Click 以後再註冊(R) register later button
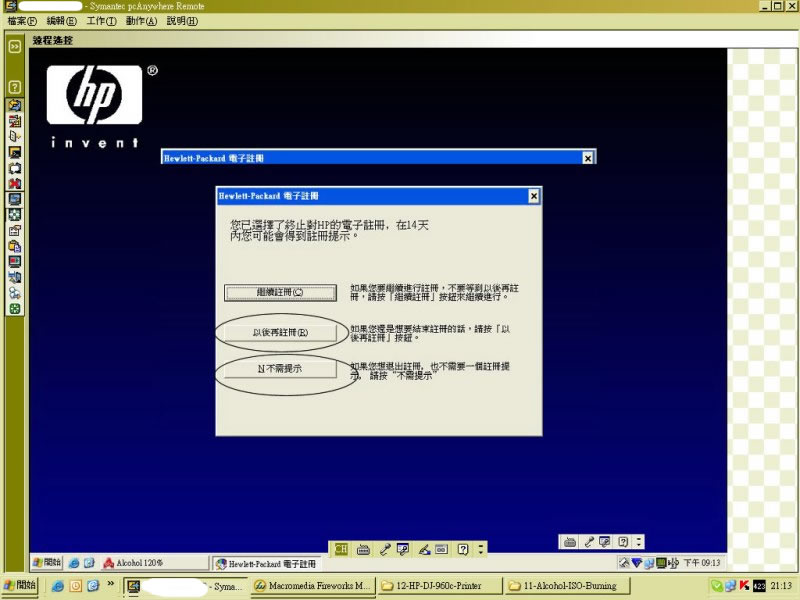The width and height of the screenshot is (800, 600). pos(280,332)
